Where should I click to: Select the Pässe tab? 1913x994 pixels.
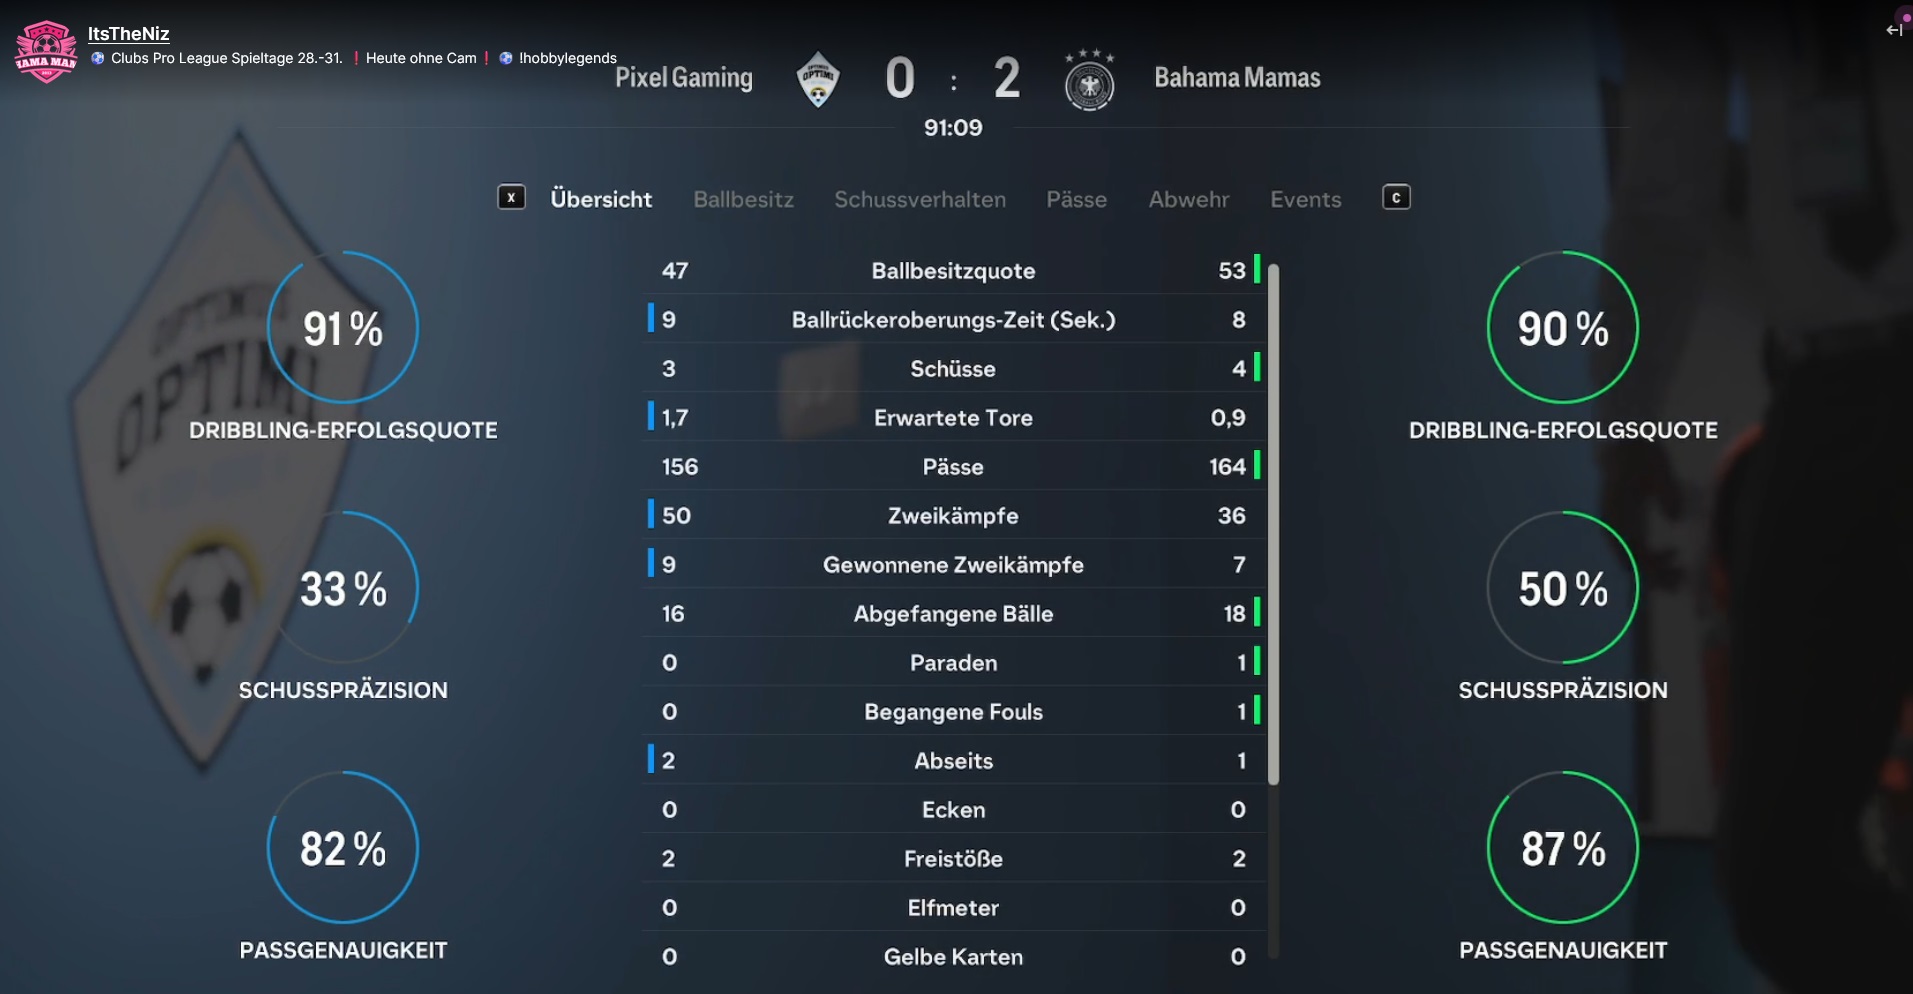point(1076,199)
